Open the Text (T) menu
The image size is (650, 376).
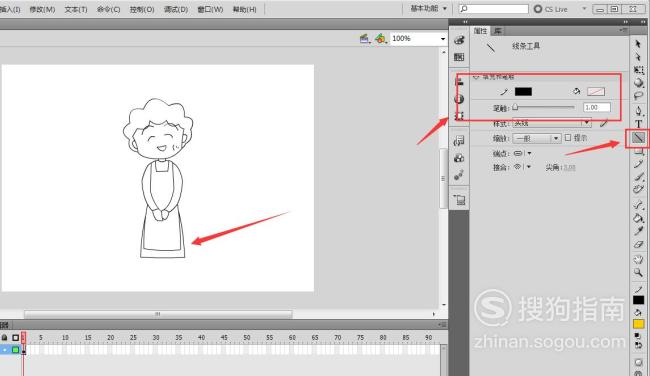(76, 9)
